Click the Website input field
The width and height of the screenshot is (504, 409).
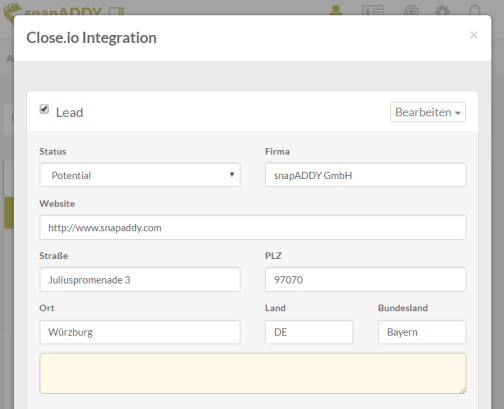point(253,227)
